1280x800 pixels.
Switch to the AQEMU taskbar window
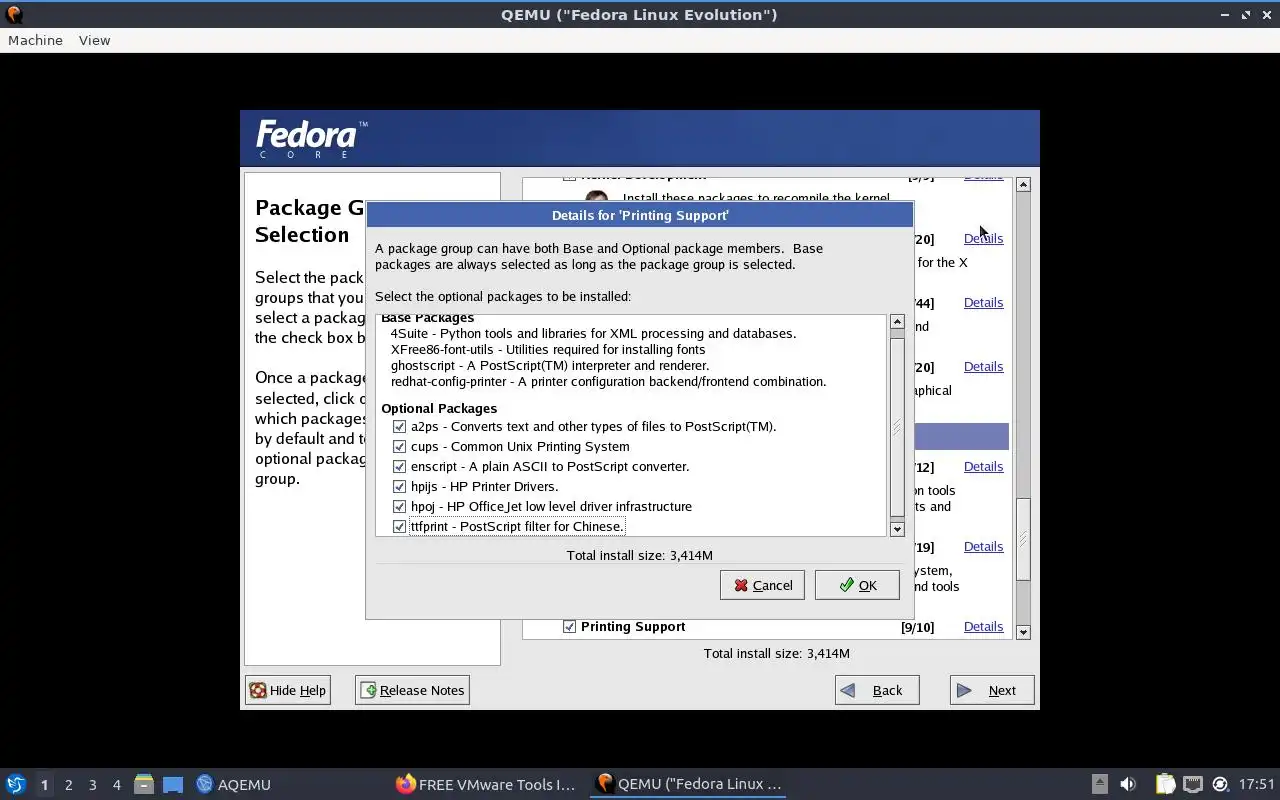pos(233,784)
